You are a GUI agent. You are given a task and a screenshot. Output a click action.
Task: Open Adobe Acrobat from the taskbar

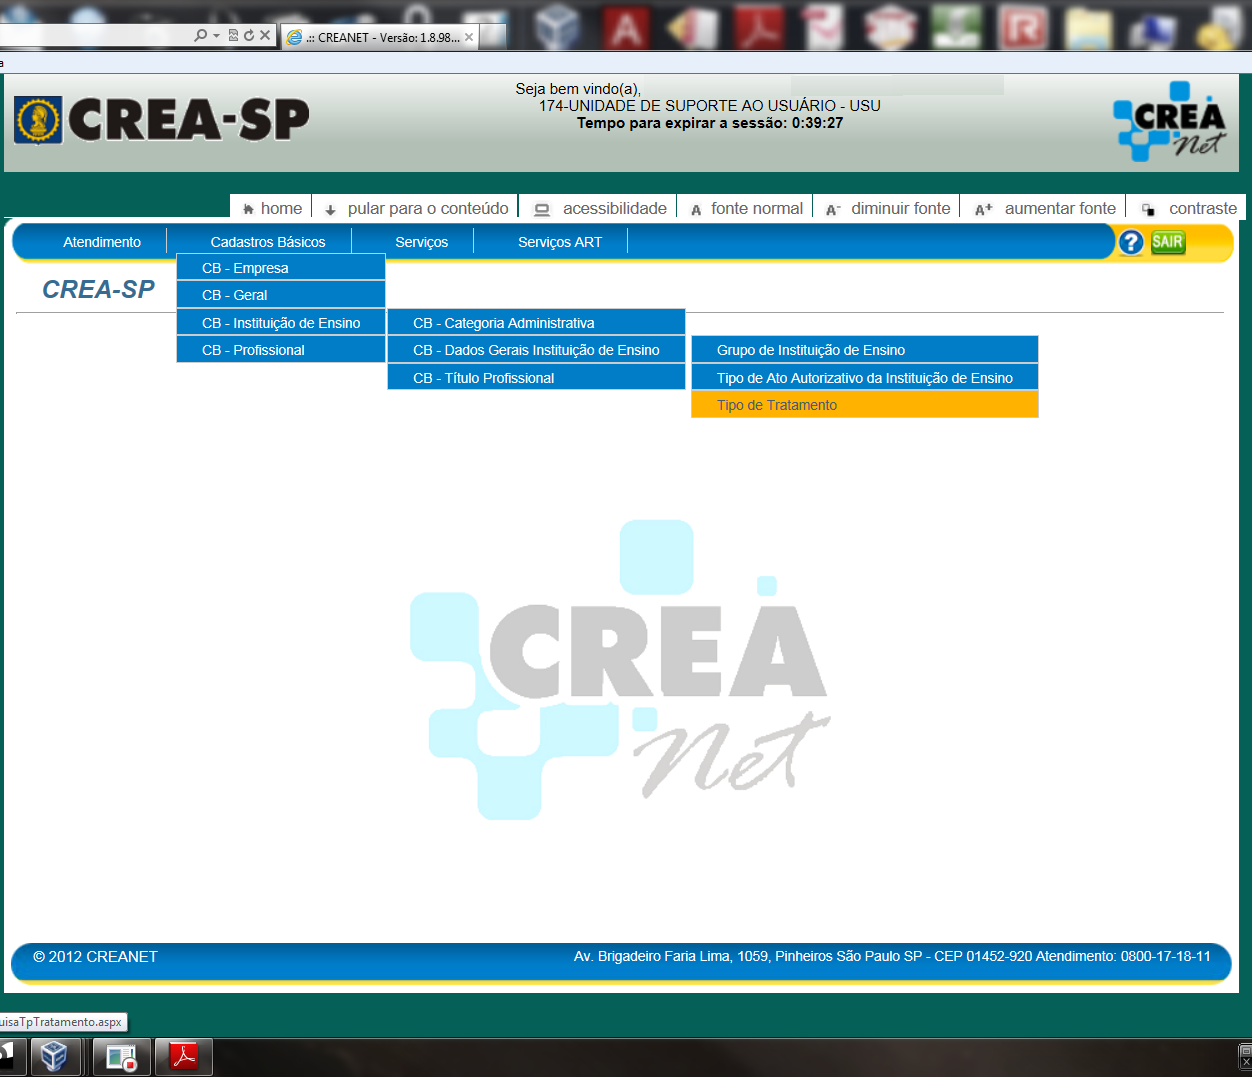tap(184, 1056)
